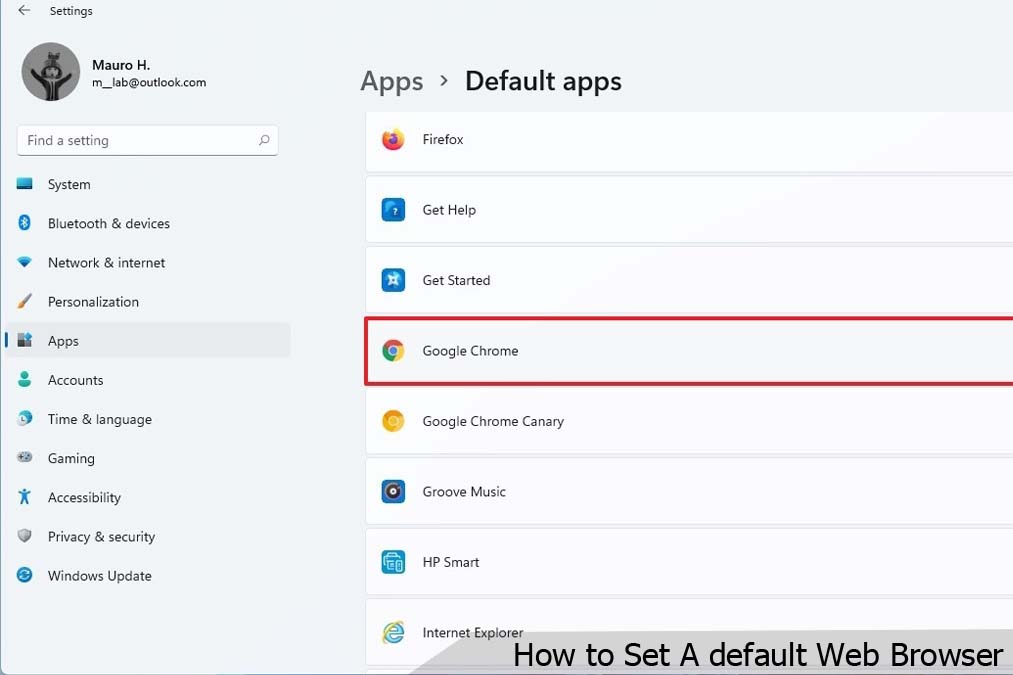Open Mauro H. profile avatar
1013x675 pixels.
pyautogui.click(x=50, y=72)
